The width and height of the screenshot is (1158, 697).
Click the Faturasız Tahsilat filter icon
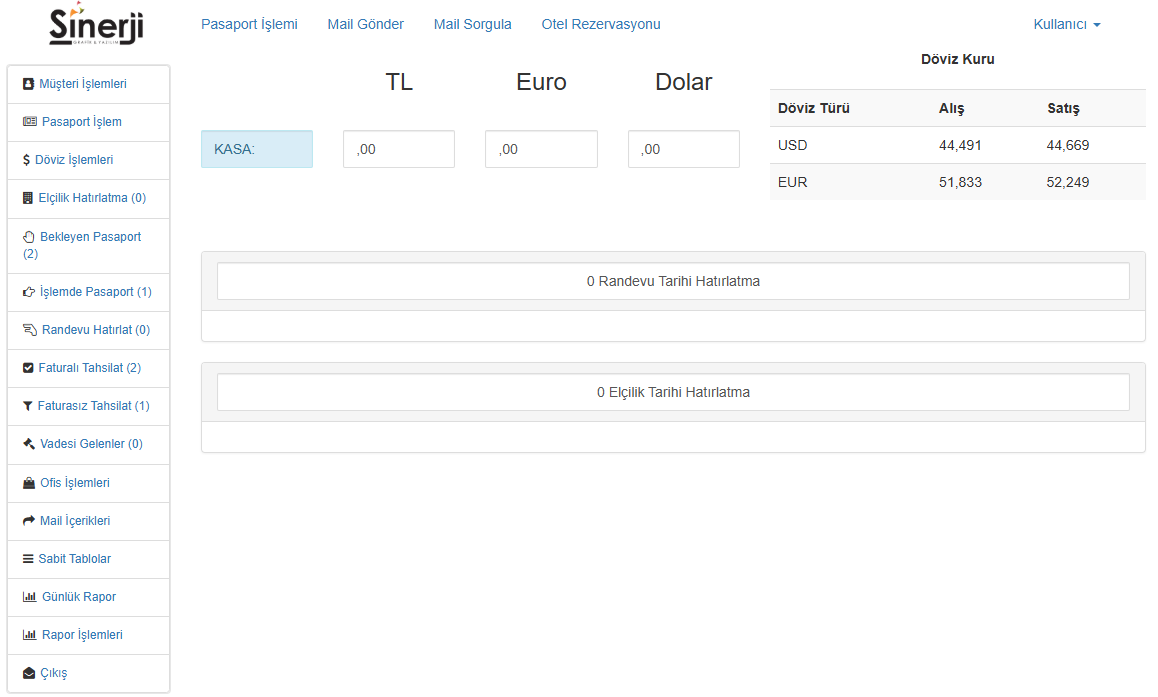(x=28, y=406)
